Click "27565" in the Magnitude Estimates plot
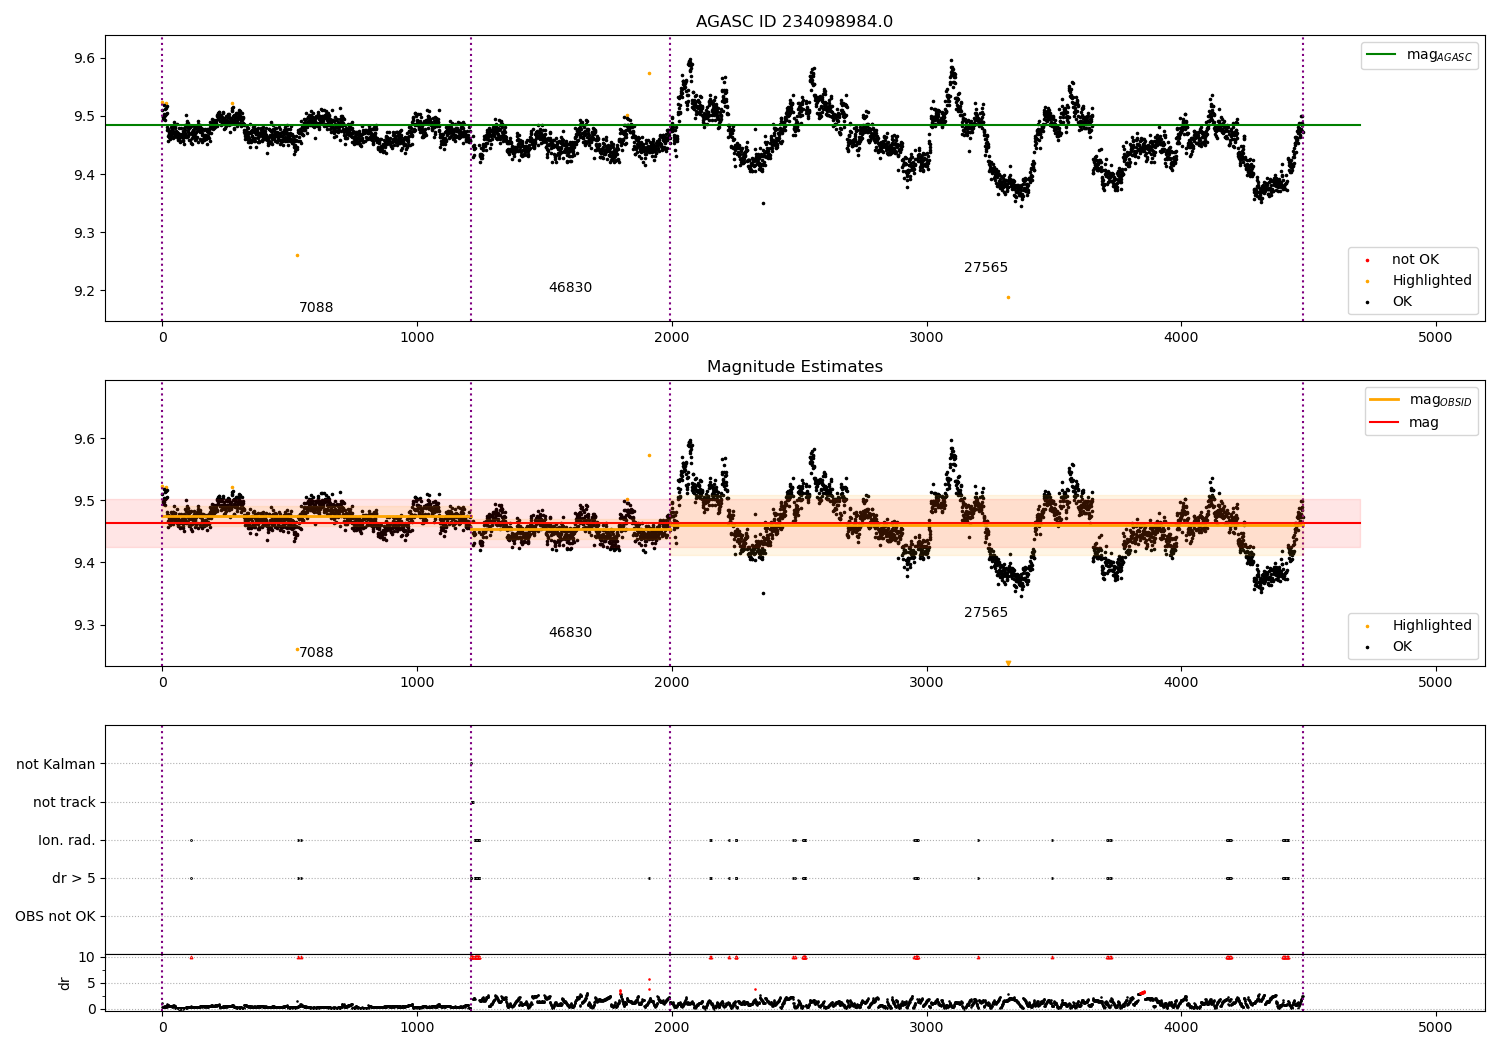The height and width of the screenshot is (1050, 1500). tap(986, 613)
